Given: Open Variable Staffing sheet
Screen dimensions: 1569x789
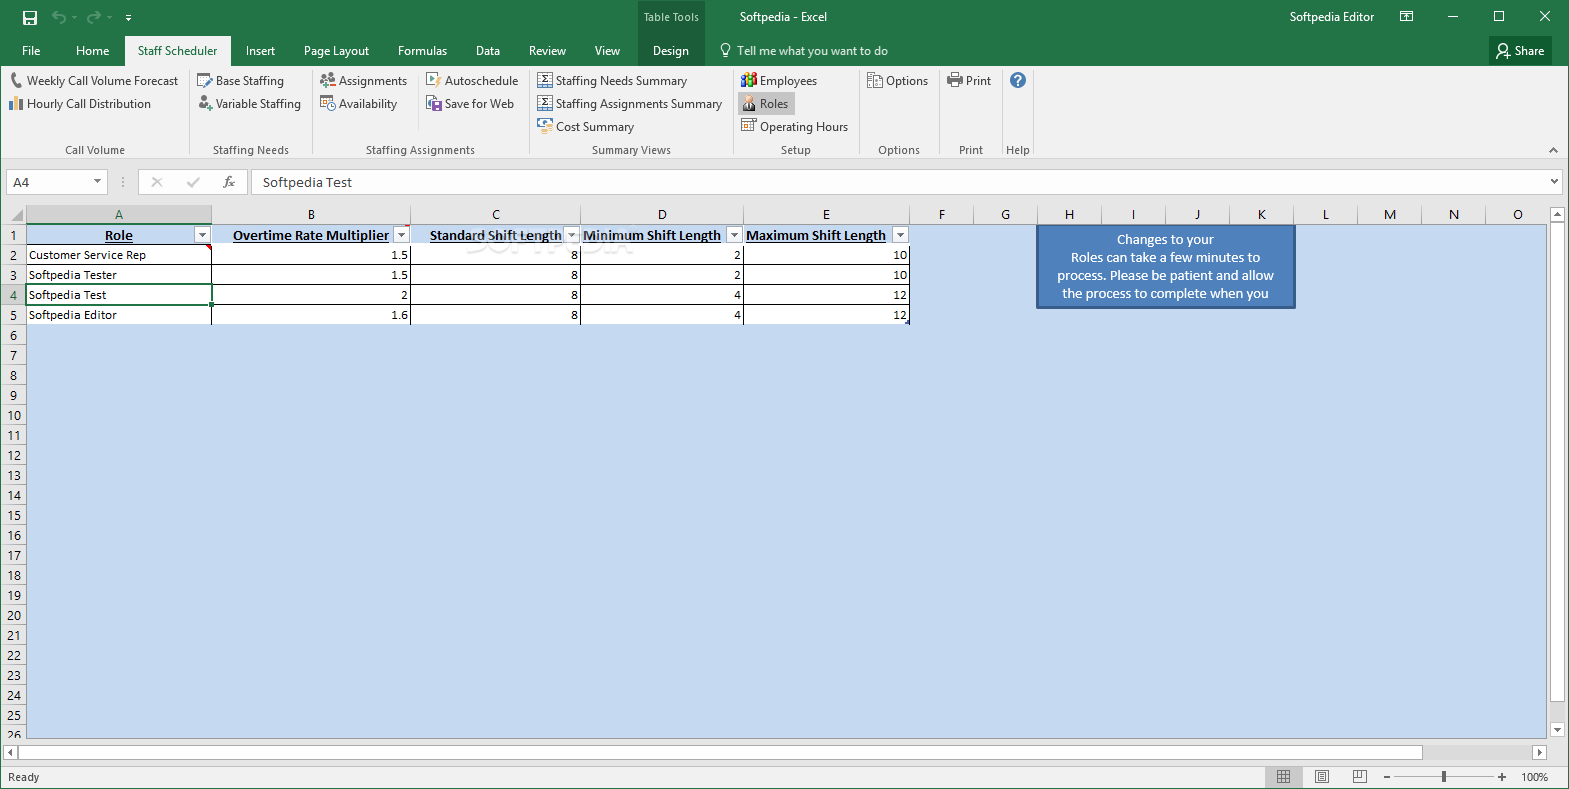Looking at the screenshot, I should (x=249, y=103).
